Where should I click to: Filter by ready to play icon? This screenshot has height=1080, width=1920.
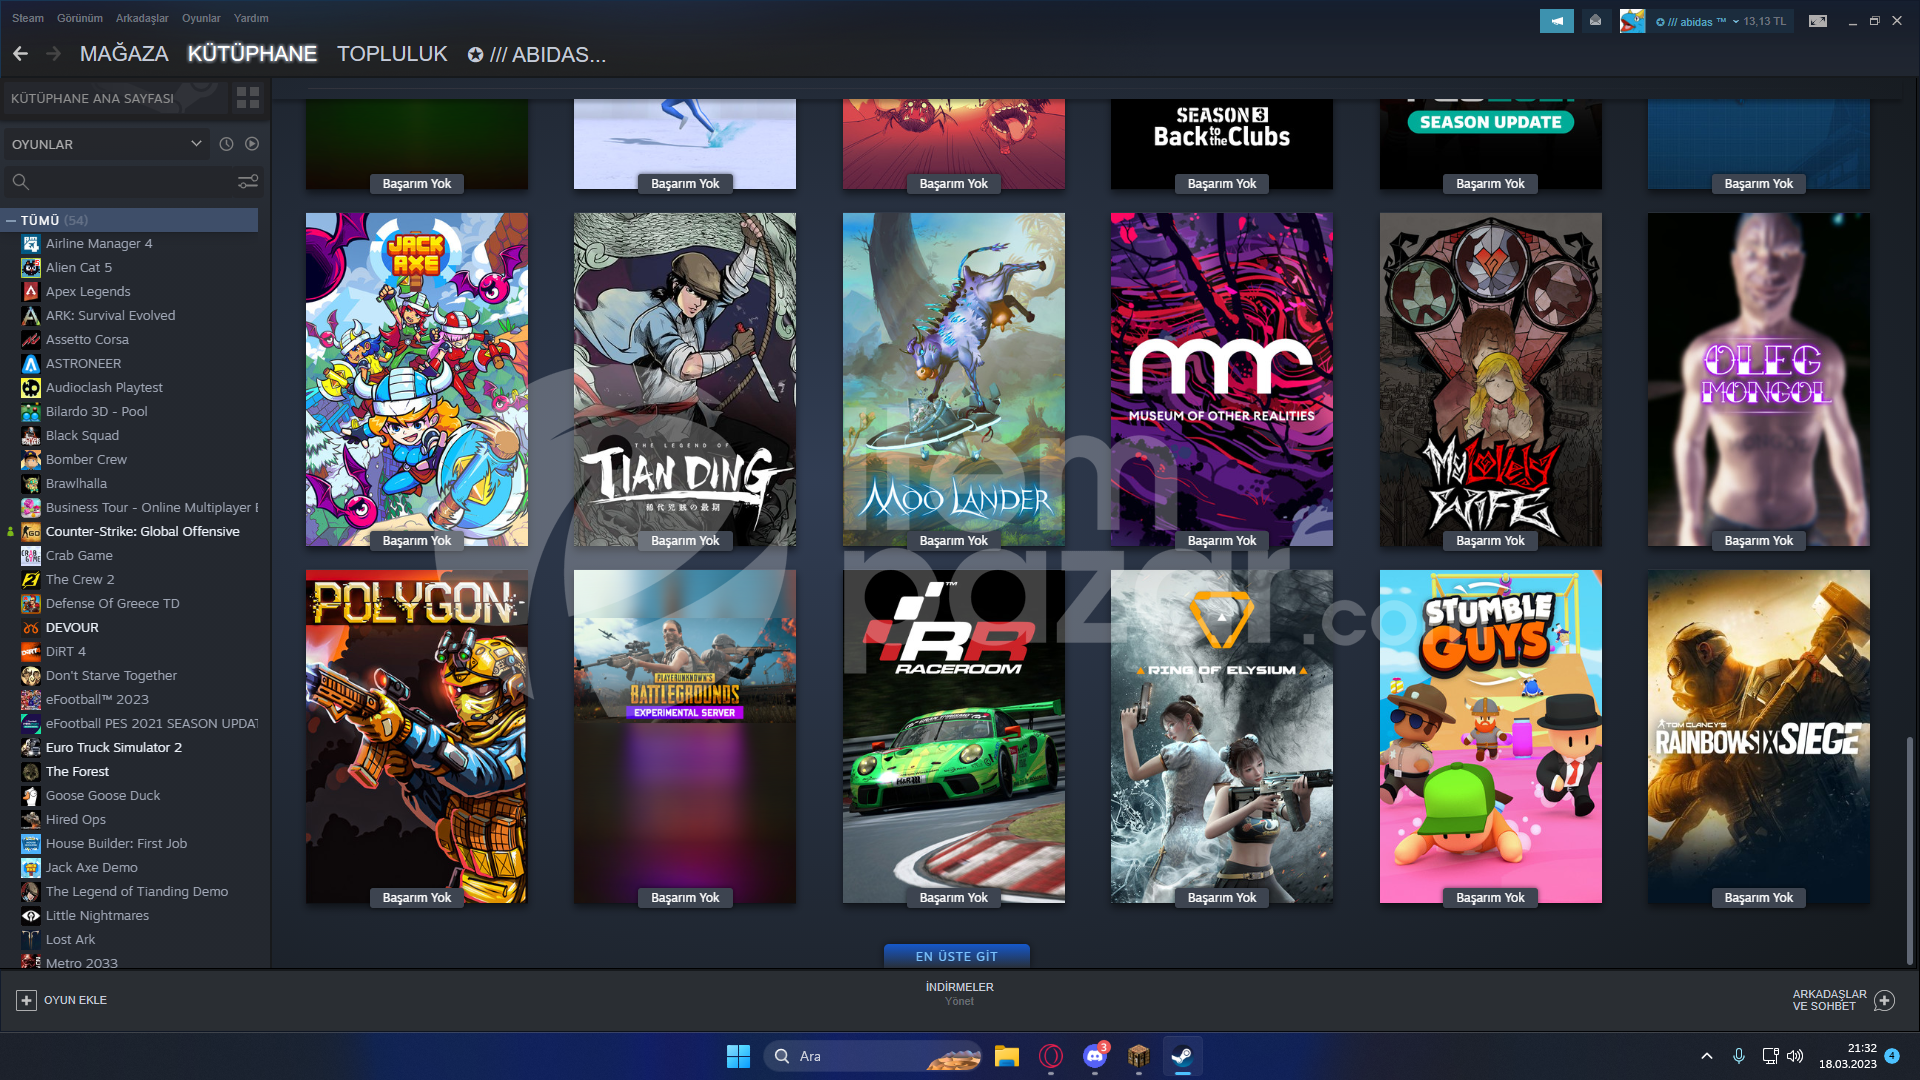(252, 144)
